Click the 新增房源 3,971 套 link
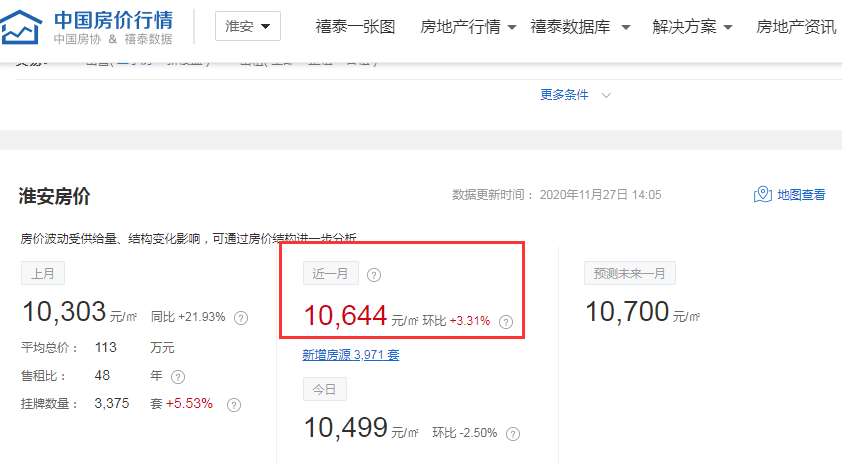The image size is (842, 464). coord(351,355)
